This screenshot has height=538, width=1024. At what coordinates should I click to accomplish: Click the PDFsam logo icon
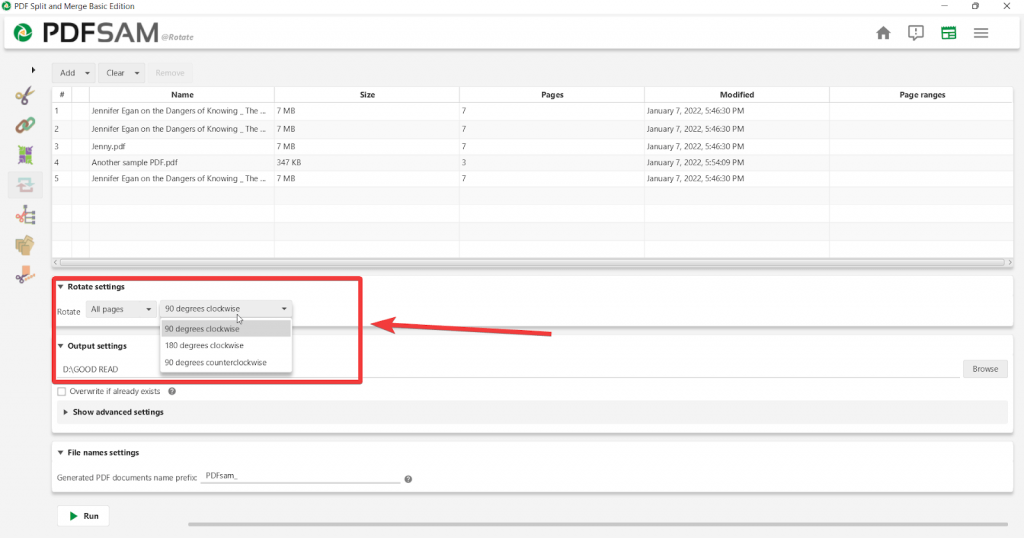tap(23, 33)
